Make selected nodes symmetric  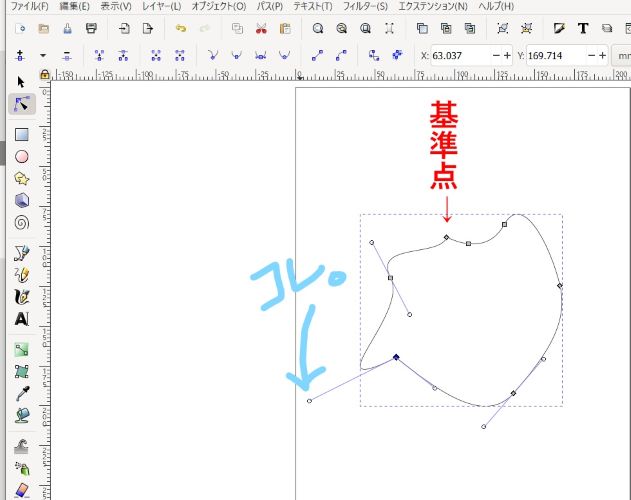point(260,55)
